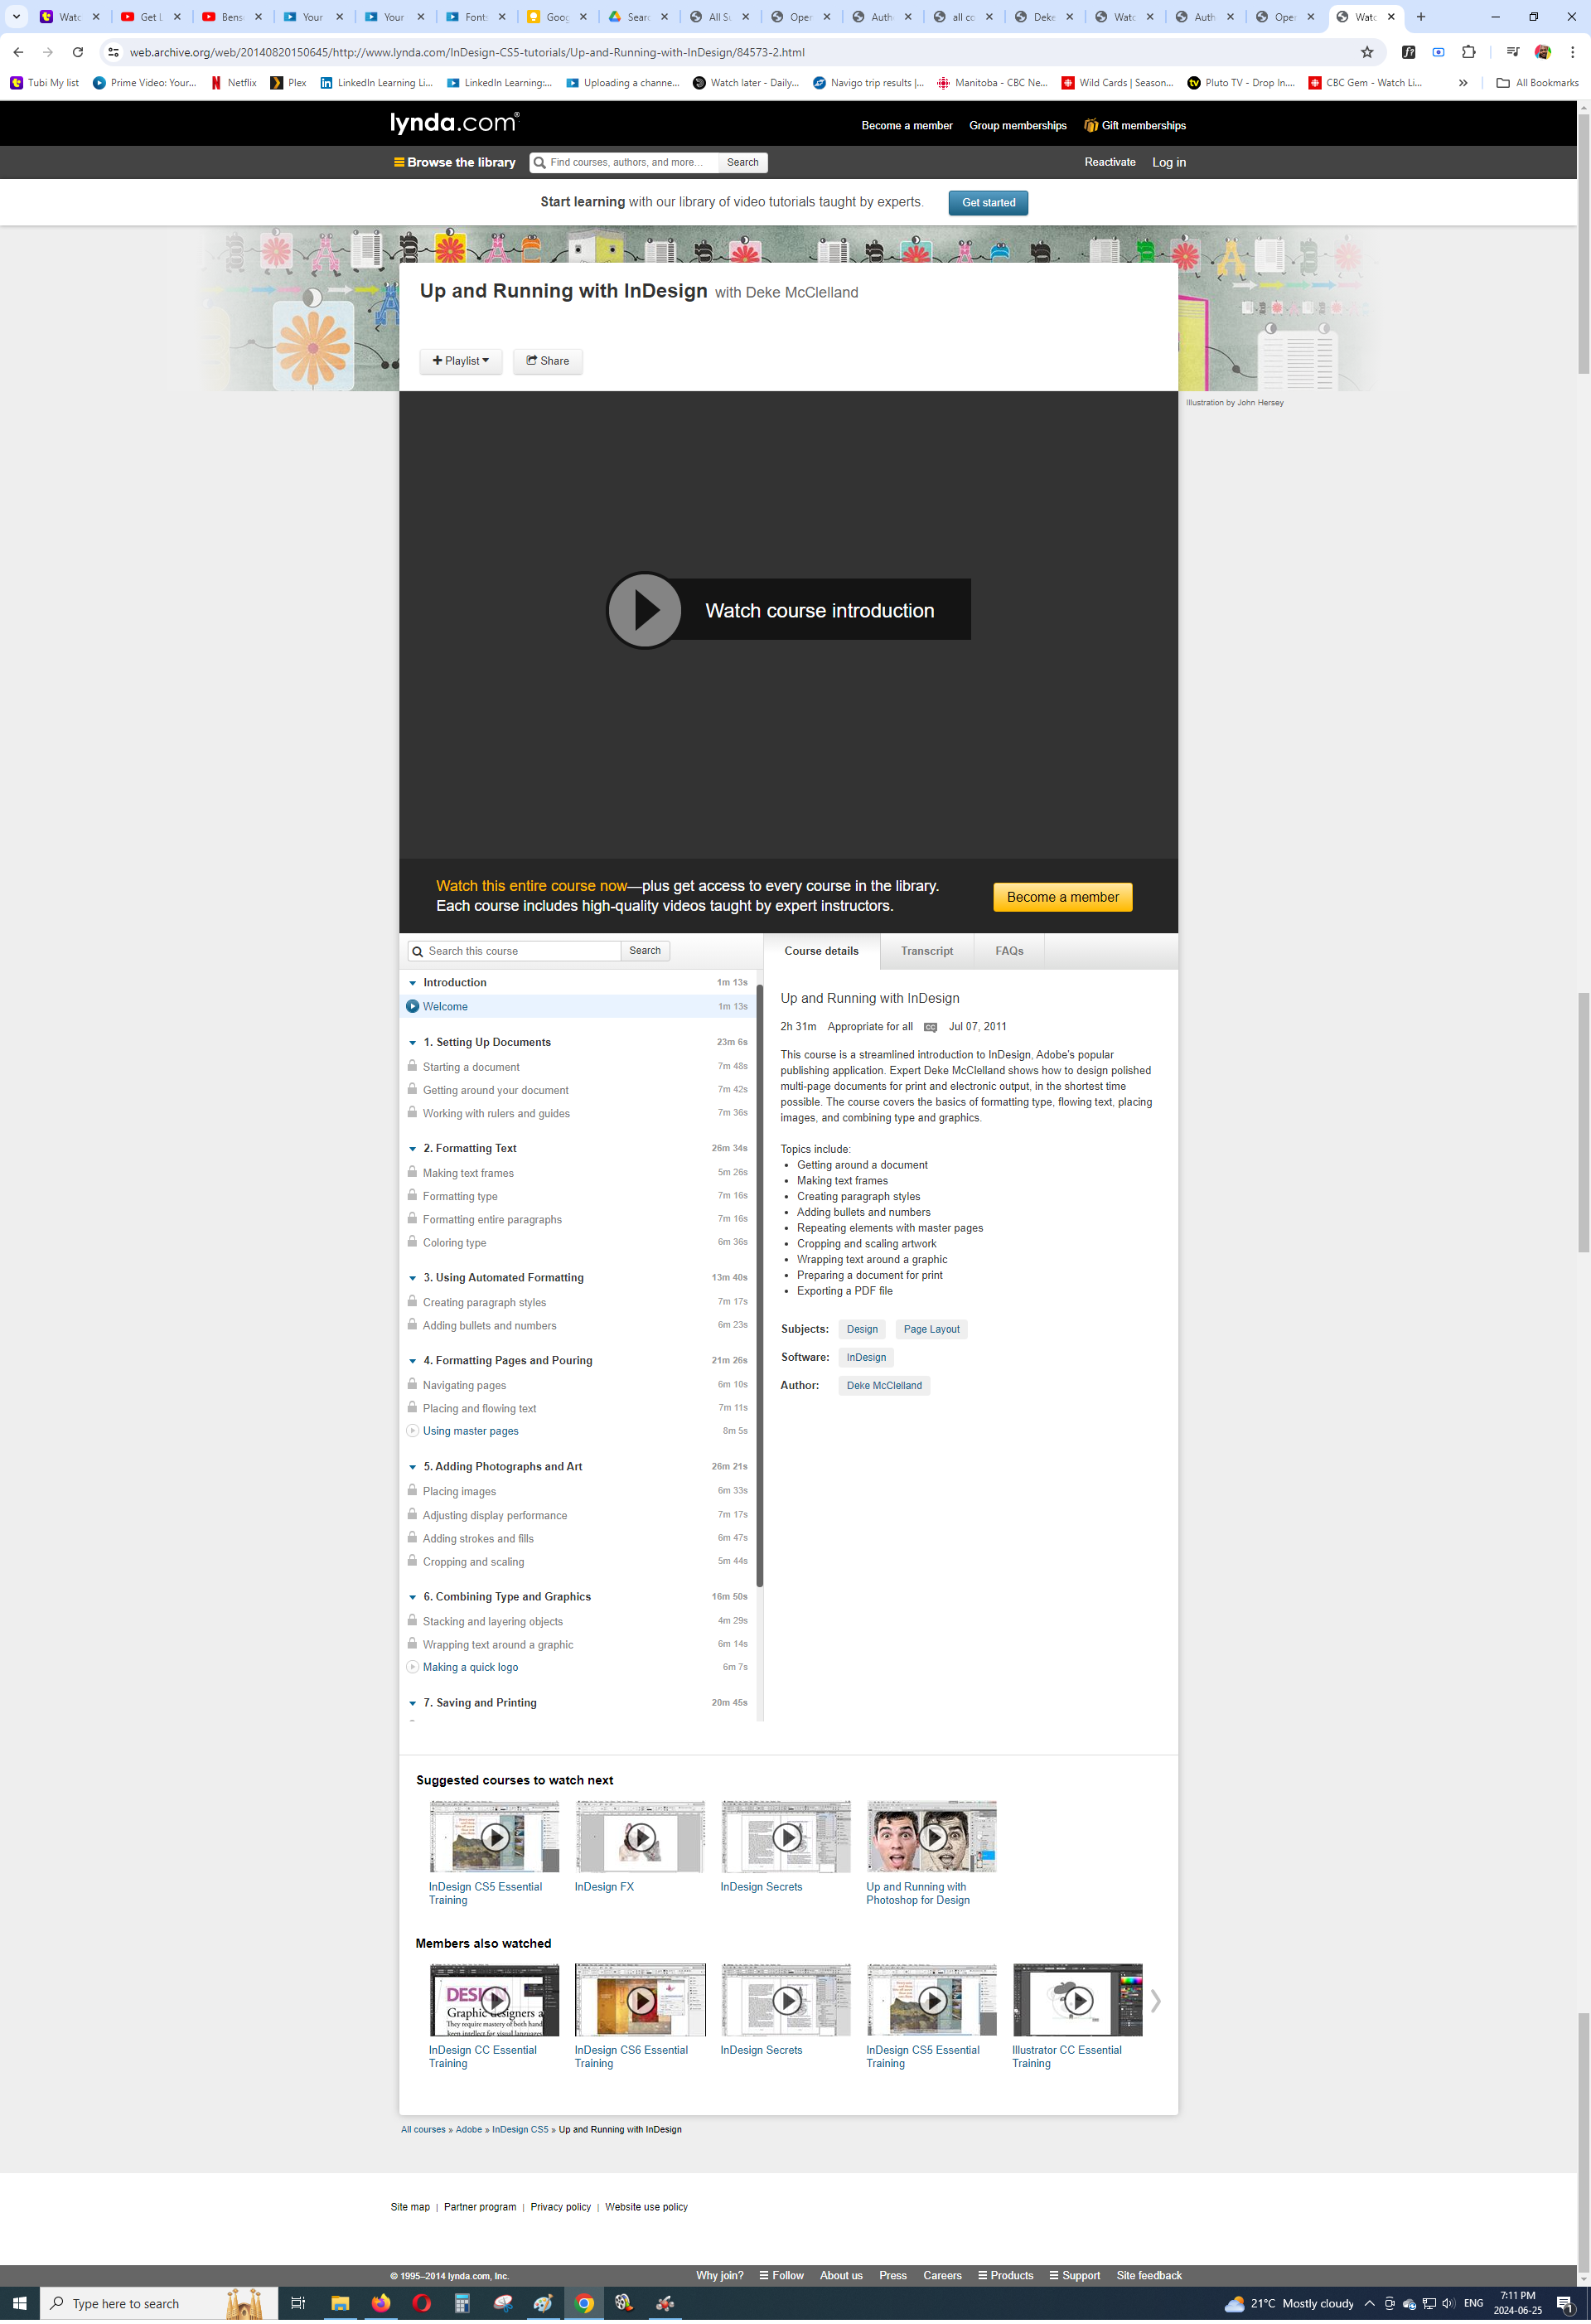
Task: Open Chrome extensions puzzle icon
Action: pyautogui.click(x=1468, y=52)
